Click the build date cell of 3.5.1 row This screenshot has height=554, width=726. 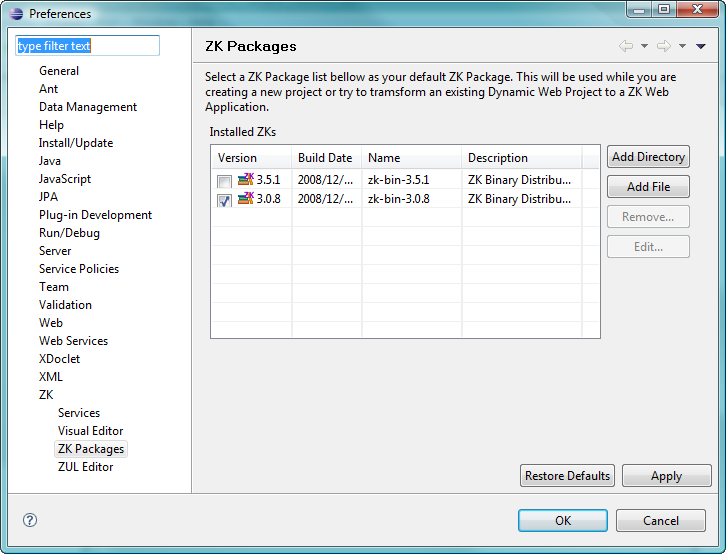325,180
